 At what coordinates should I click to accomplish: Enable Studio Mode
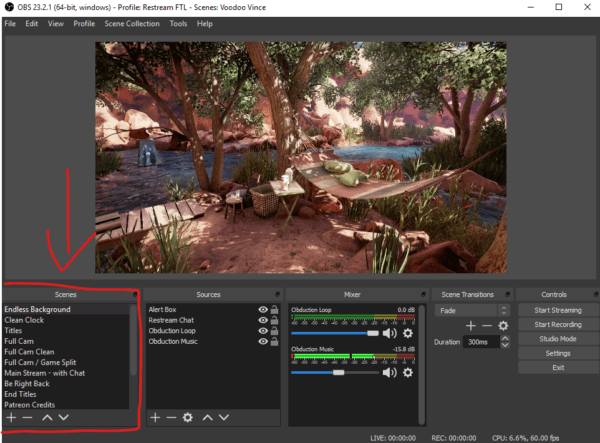[x=558, y=339]
